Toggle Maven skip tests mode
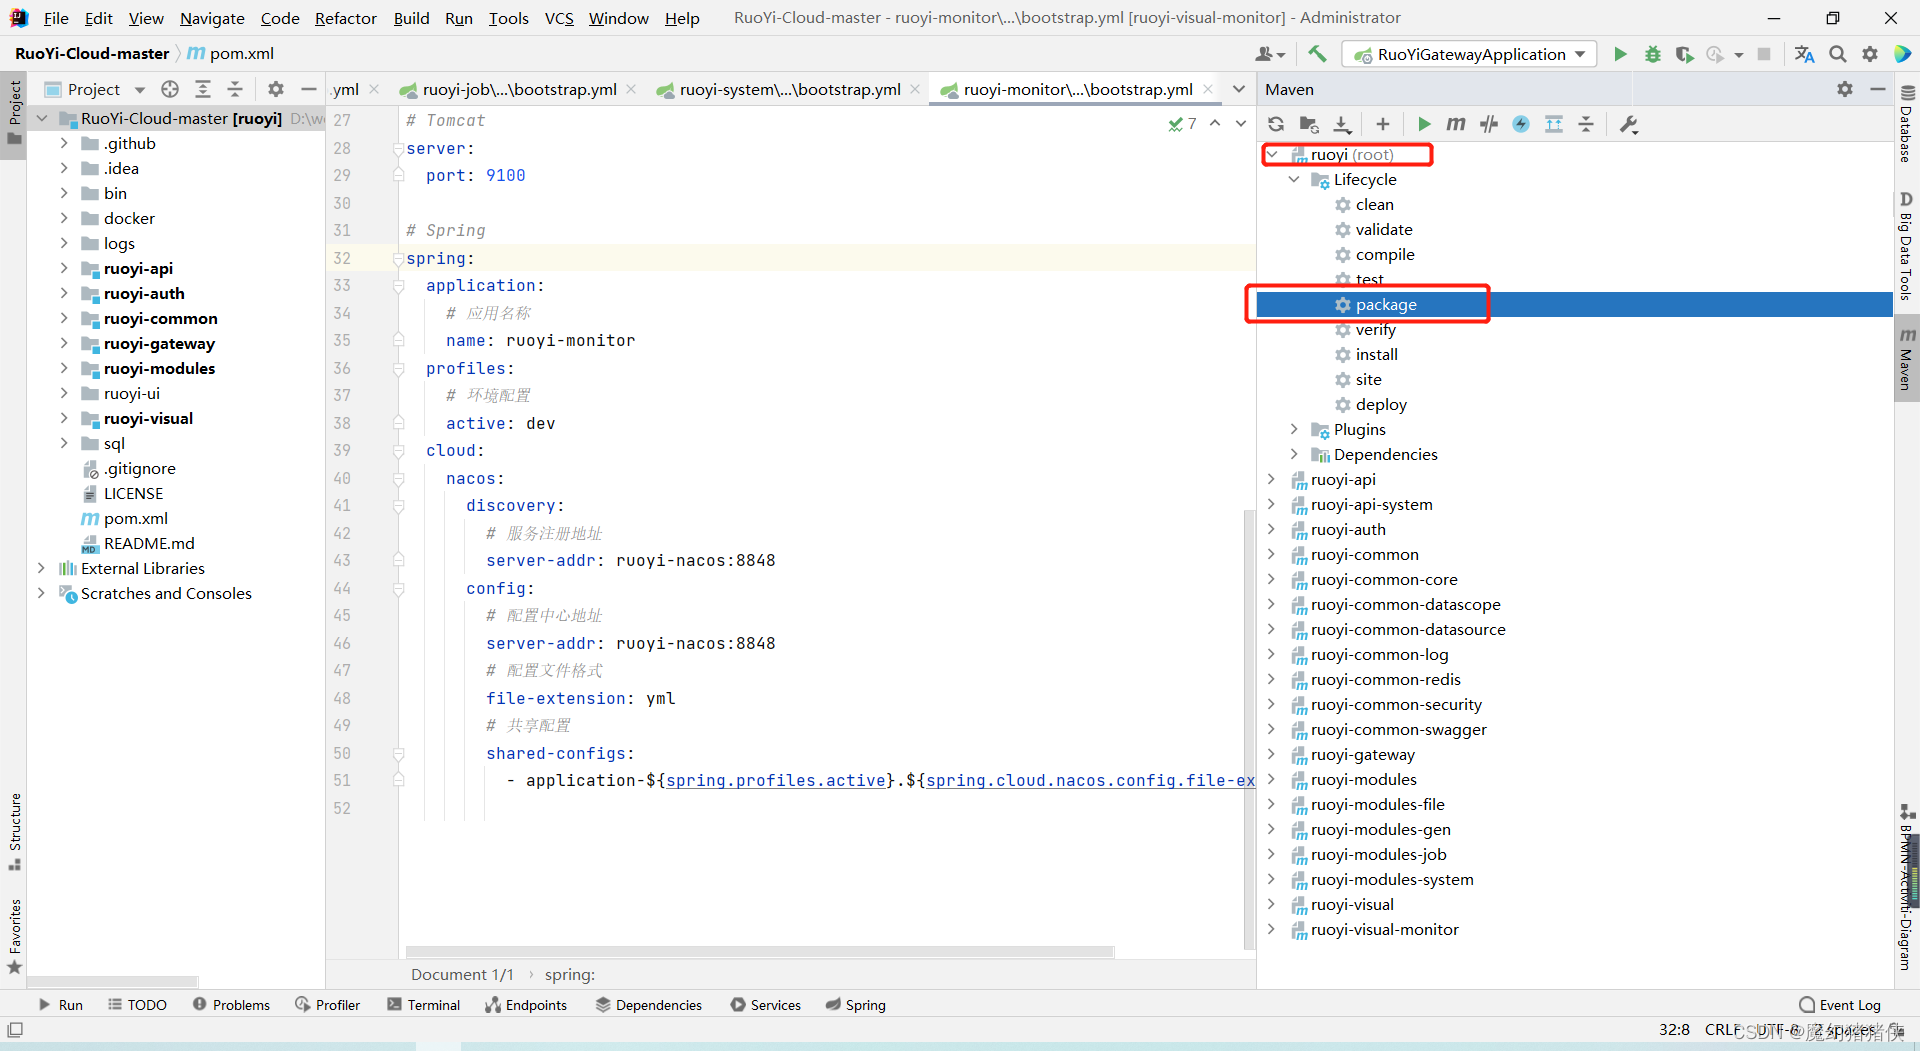 click(x=1521, y=124)
